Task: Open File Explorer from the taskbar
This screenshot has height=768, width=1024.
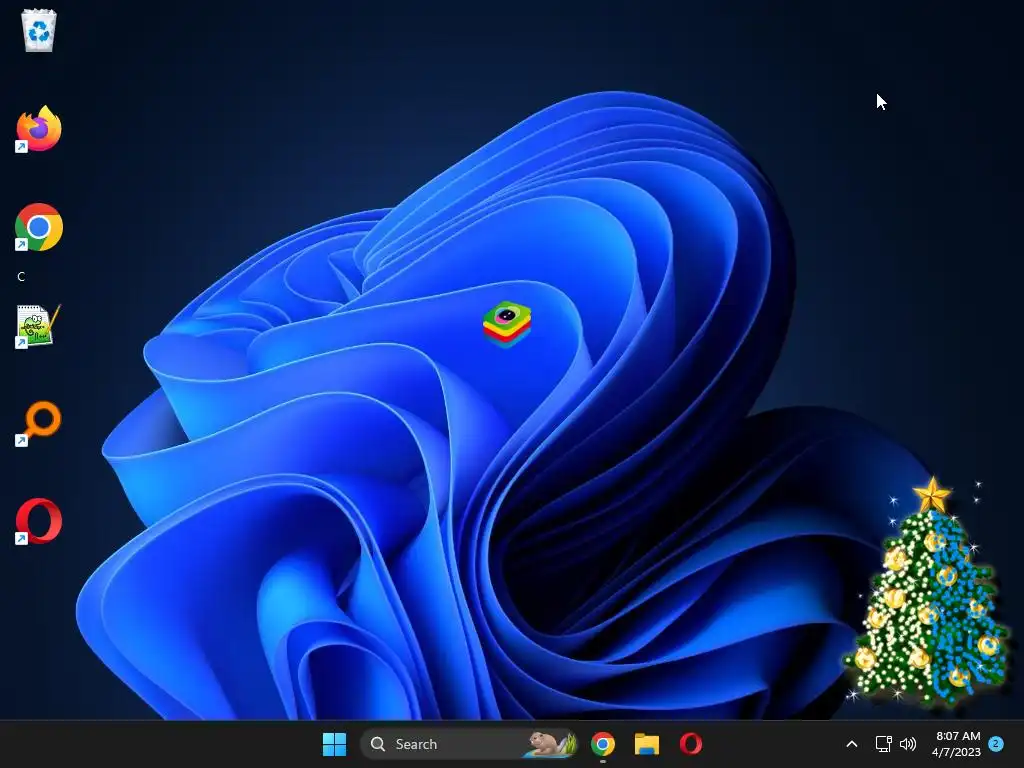Action: click(x=647, y=744)
